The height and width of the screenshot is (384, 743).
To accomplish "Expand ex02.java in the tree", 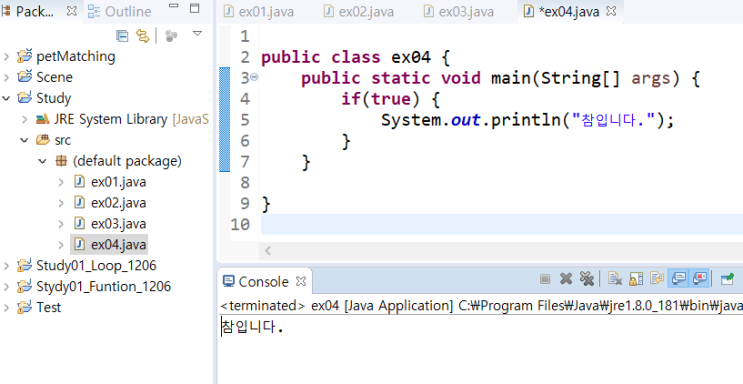I will tap(61, 203).
